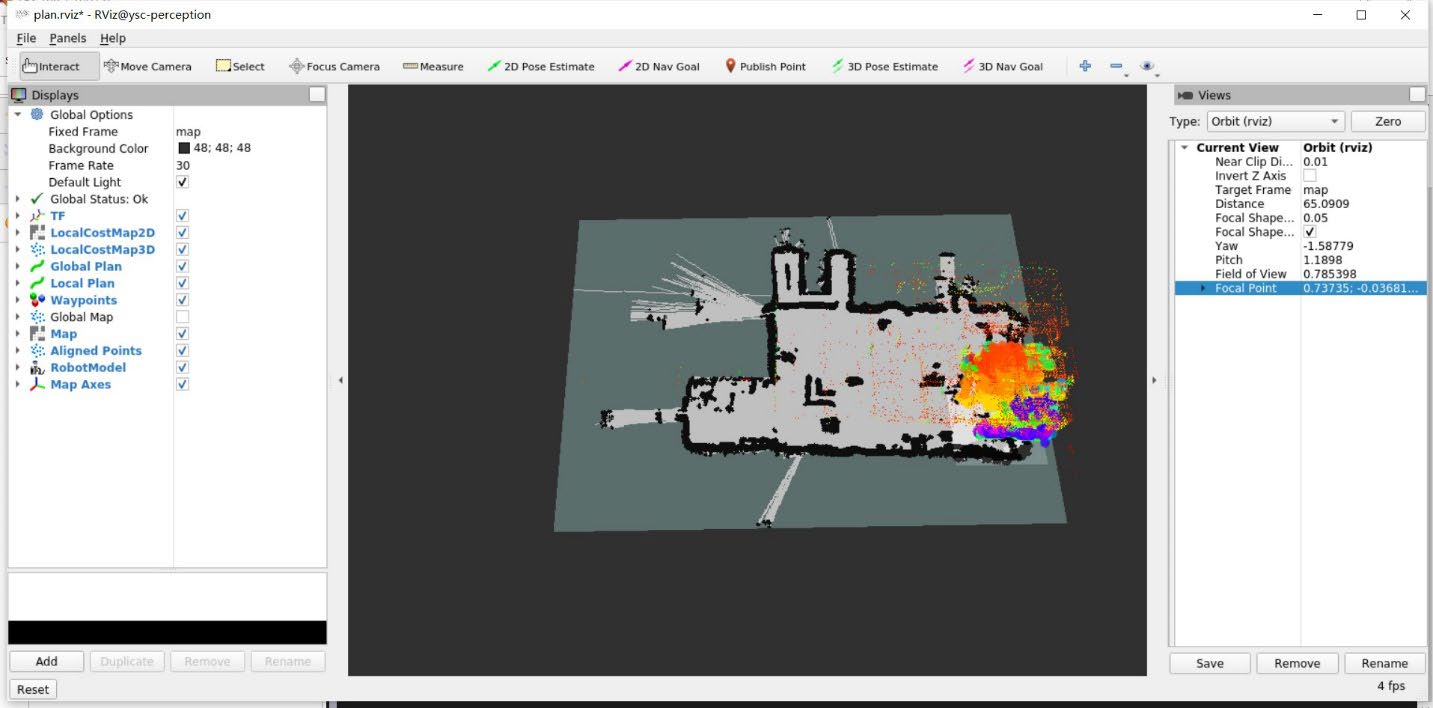Image resolution: width=1433 pixels, height=708 pixels.
Task: Collapse the Views panel with right arrow
Action: click(1154, 380)
